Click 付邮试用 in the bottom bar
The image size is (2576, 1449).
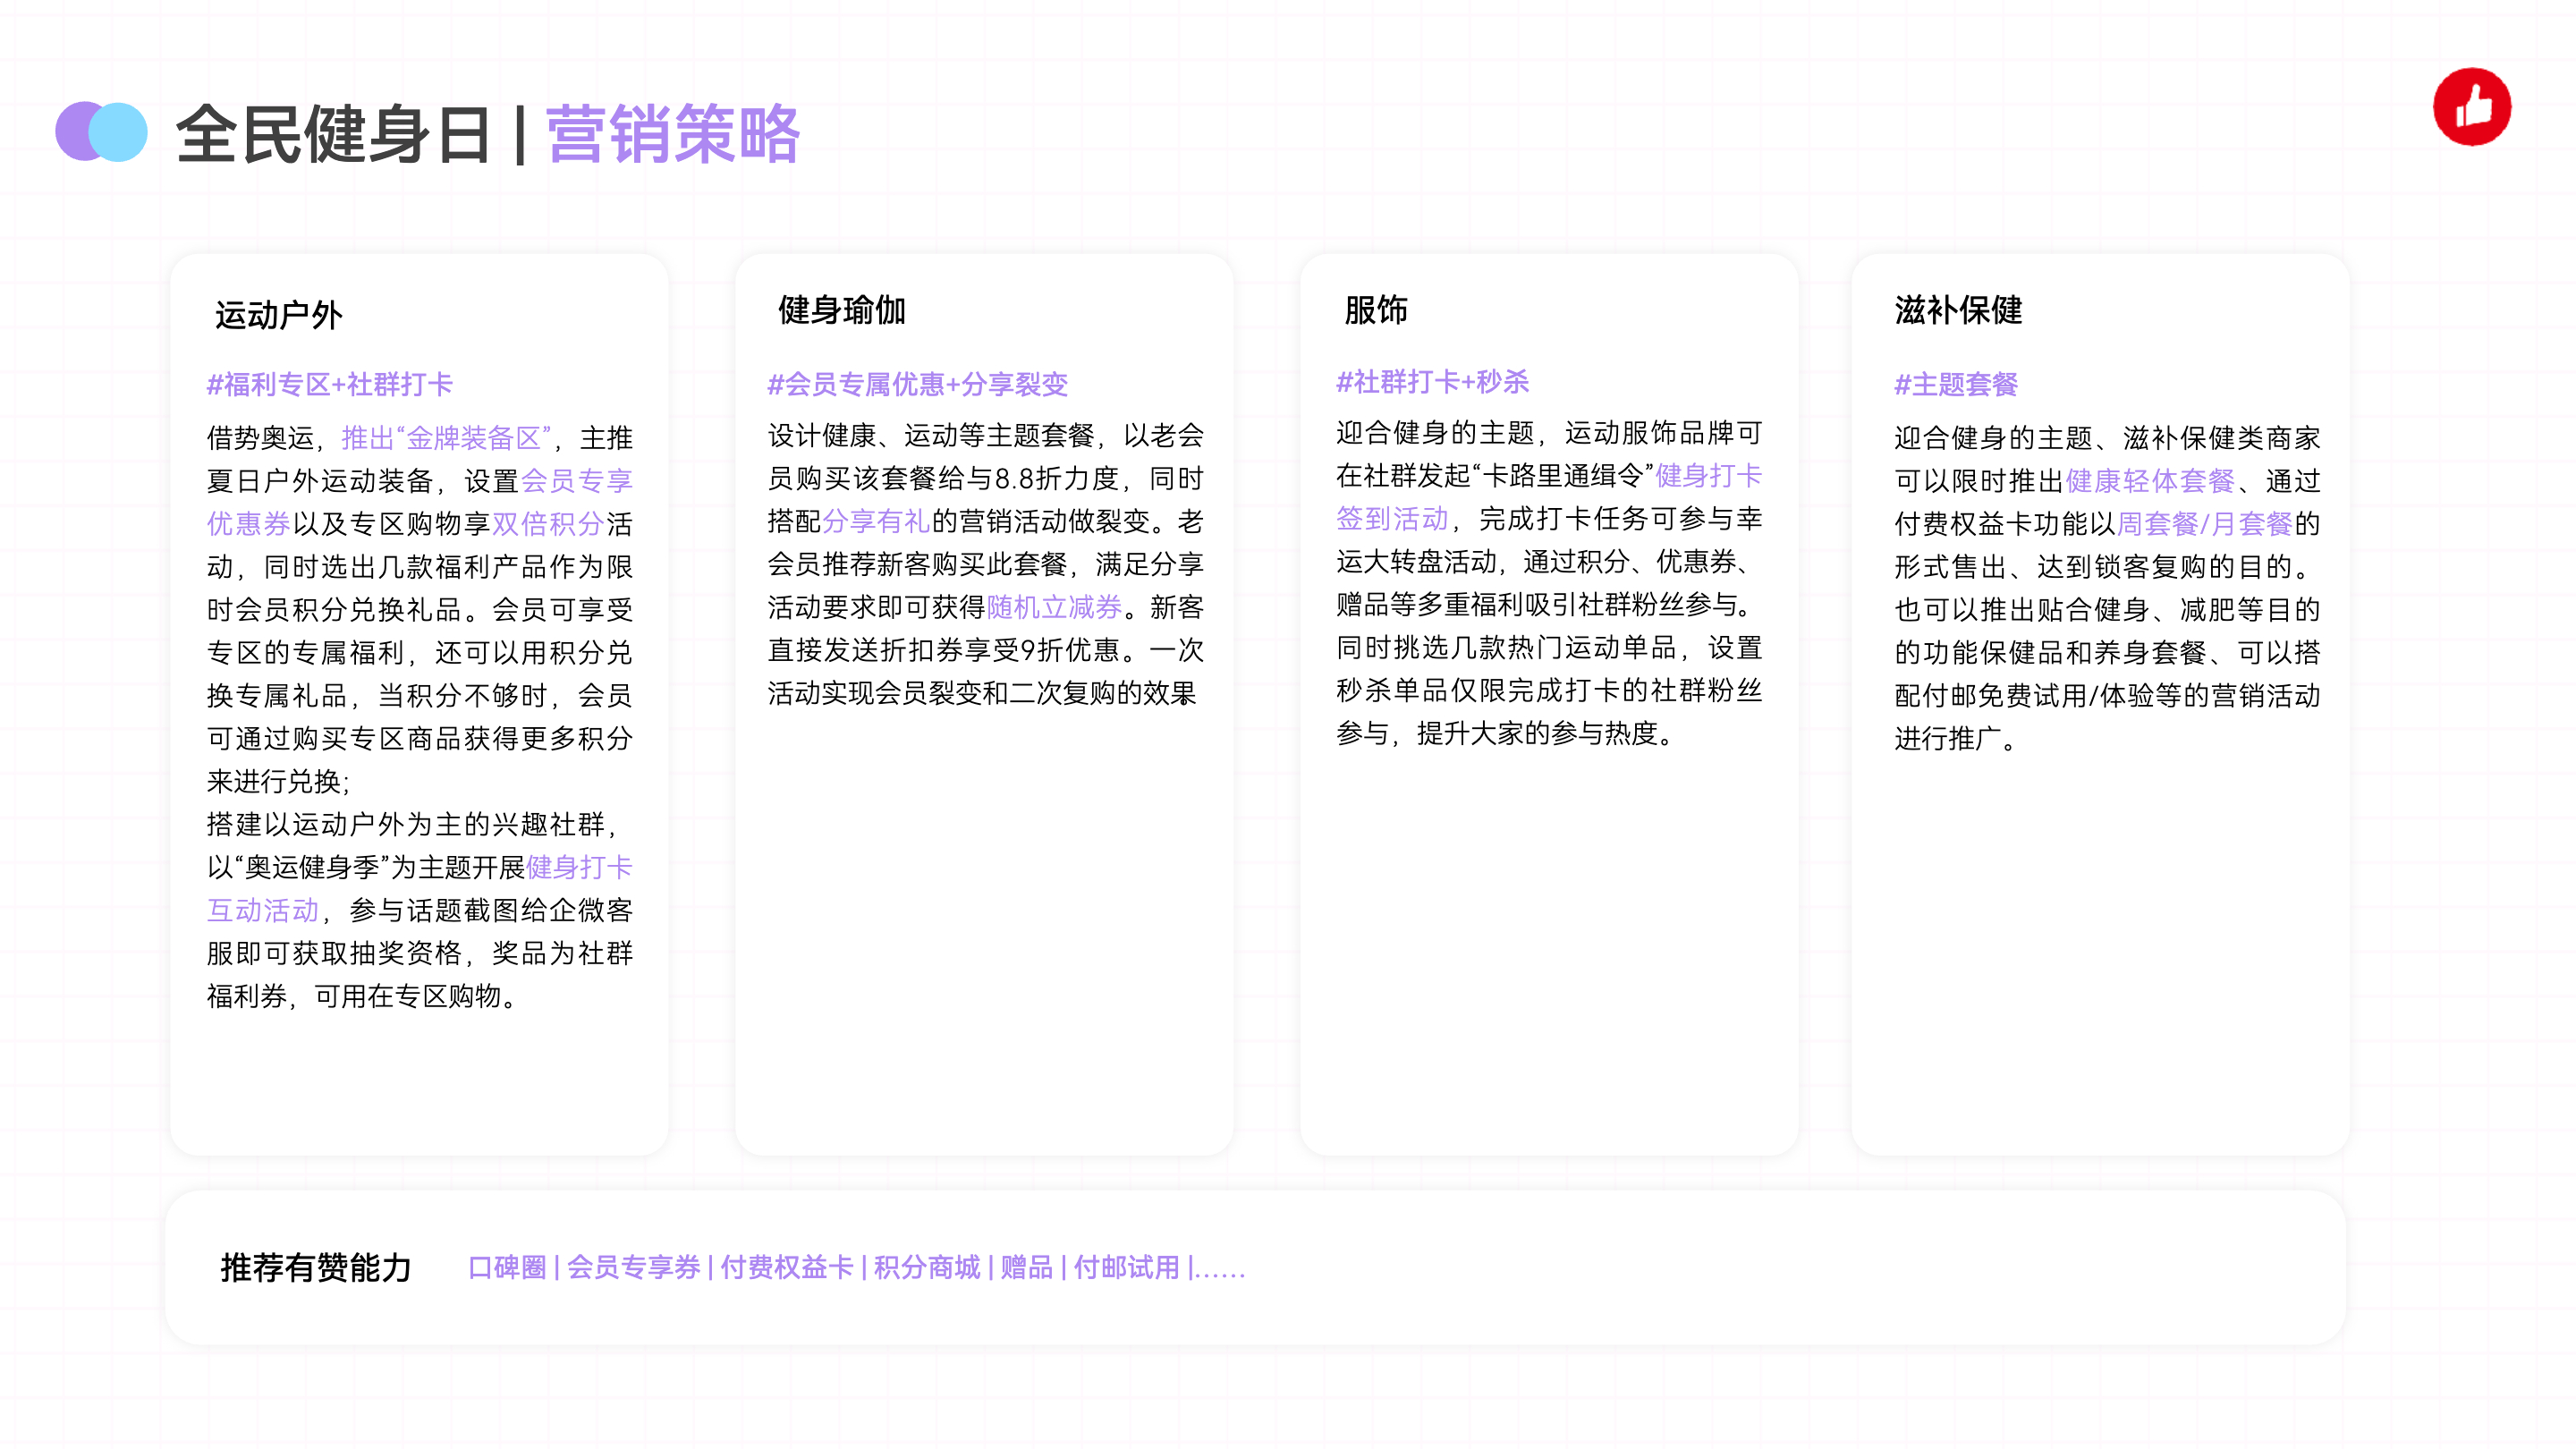pos(1126,1267)
